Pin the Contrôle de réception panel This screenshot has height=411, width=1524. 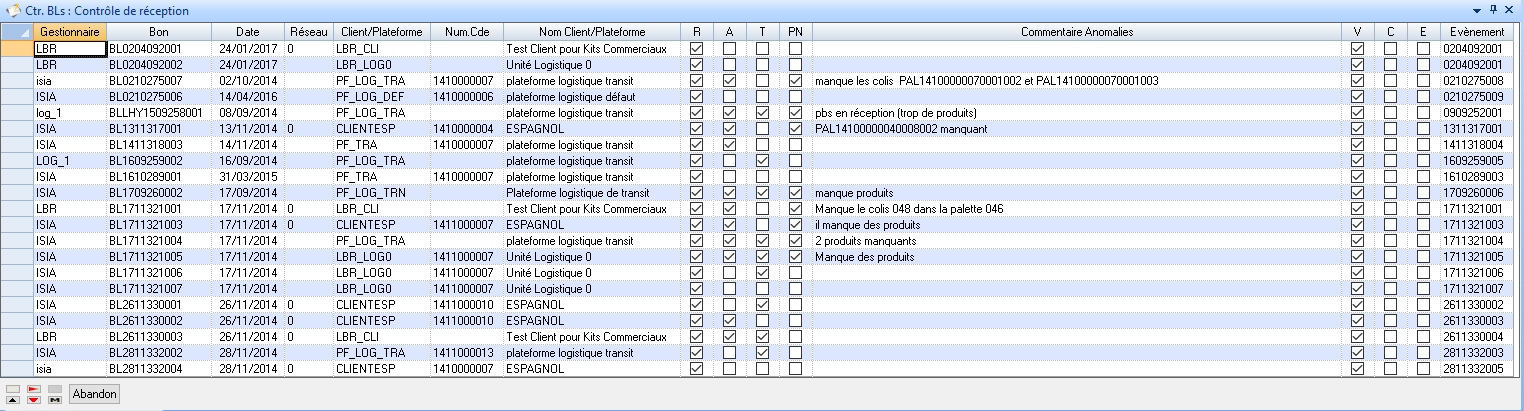tap(1494, 9)
